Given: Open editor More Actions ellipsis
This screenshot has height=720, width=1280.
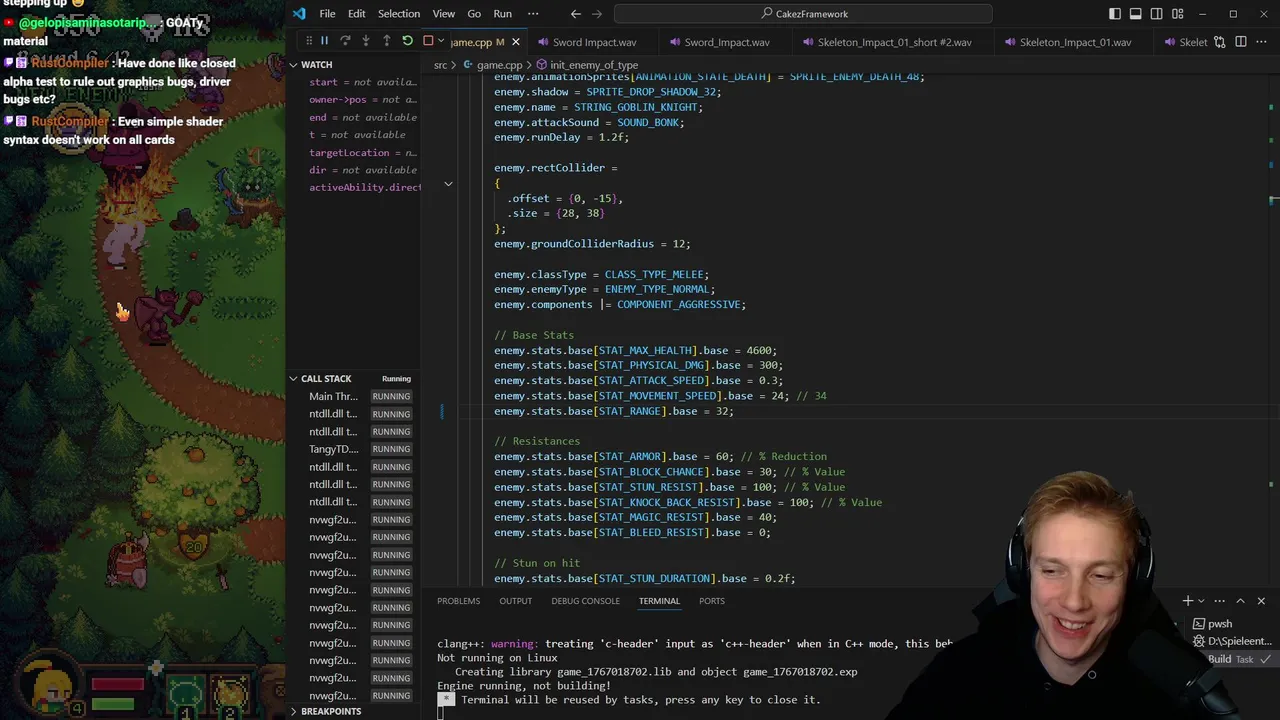Looking at the screenshot, I should [x=1262, y=42].
